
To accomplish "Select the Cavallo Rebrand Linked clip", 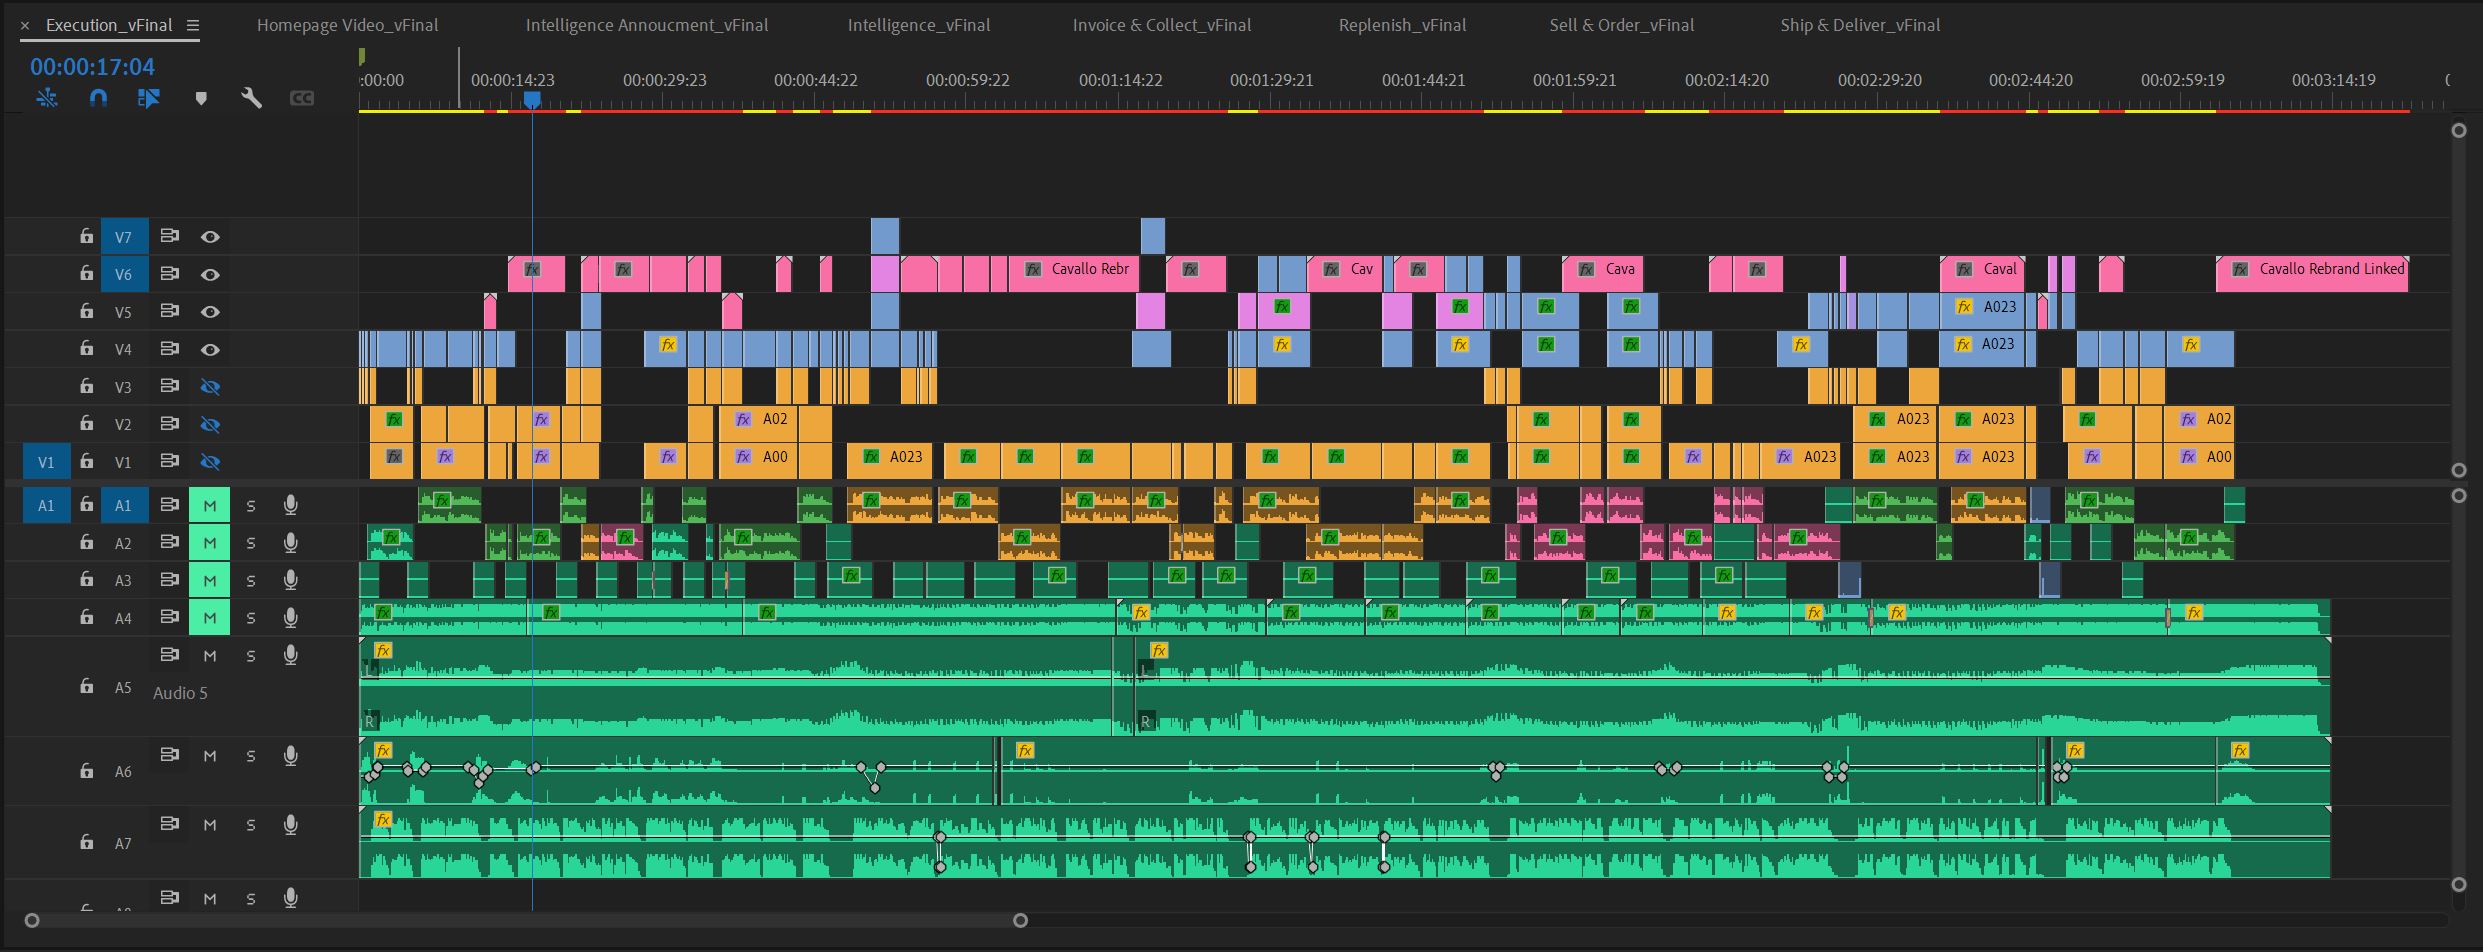I will [2312, 274].
